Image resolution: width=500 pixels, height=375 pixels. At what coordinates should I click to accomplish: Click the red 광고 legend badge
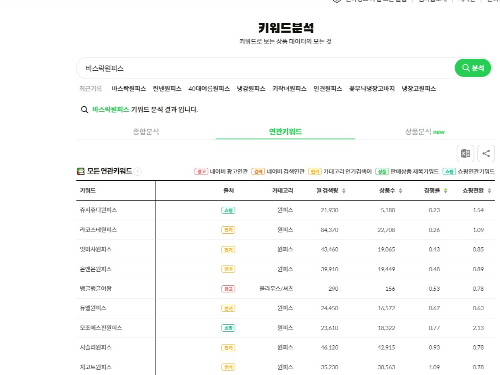pos(201,171)
